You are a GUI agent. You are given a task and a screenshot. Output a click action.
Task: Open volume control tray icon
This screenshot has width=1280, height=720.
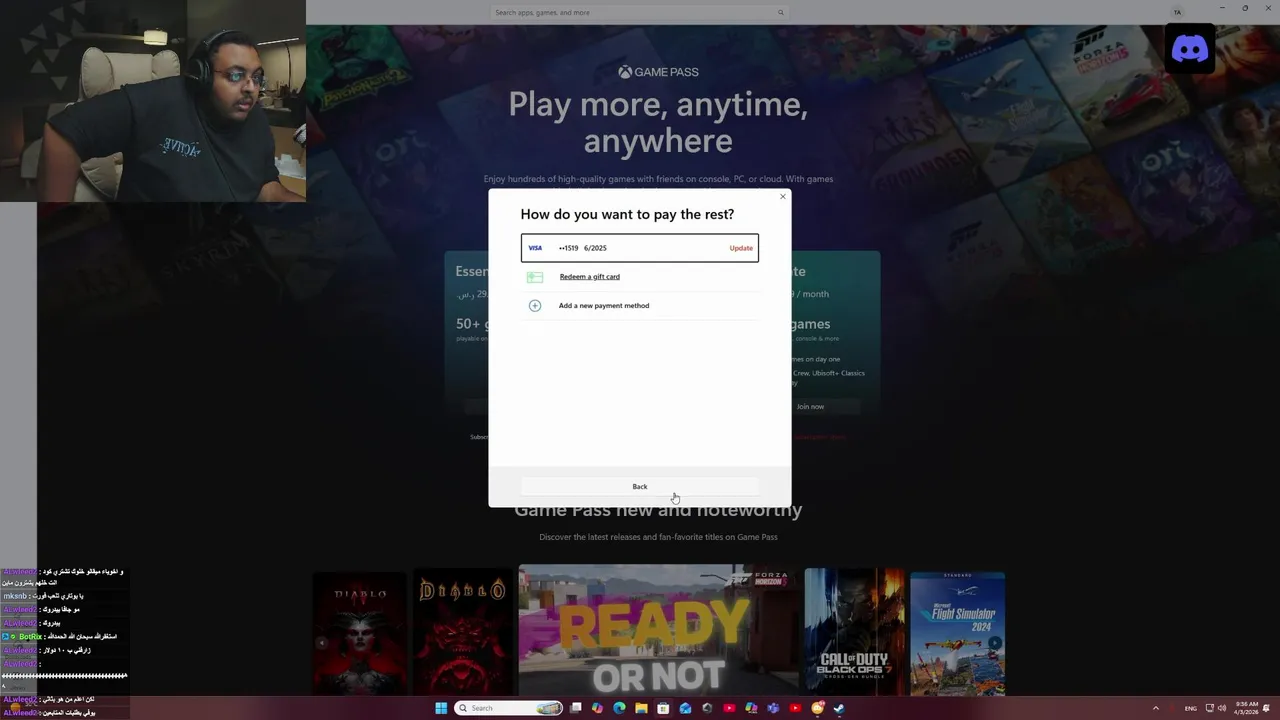(1222, 708)
